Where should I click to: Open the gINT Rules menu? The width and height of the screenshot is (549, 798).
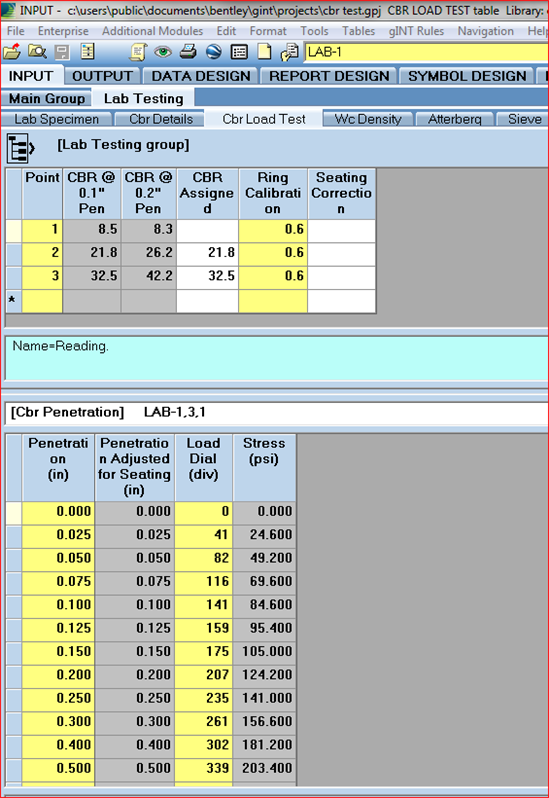click(x=416, y=31)
